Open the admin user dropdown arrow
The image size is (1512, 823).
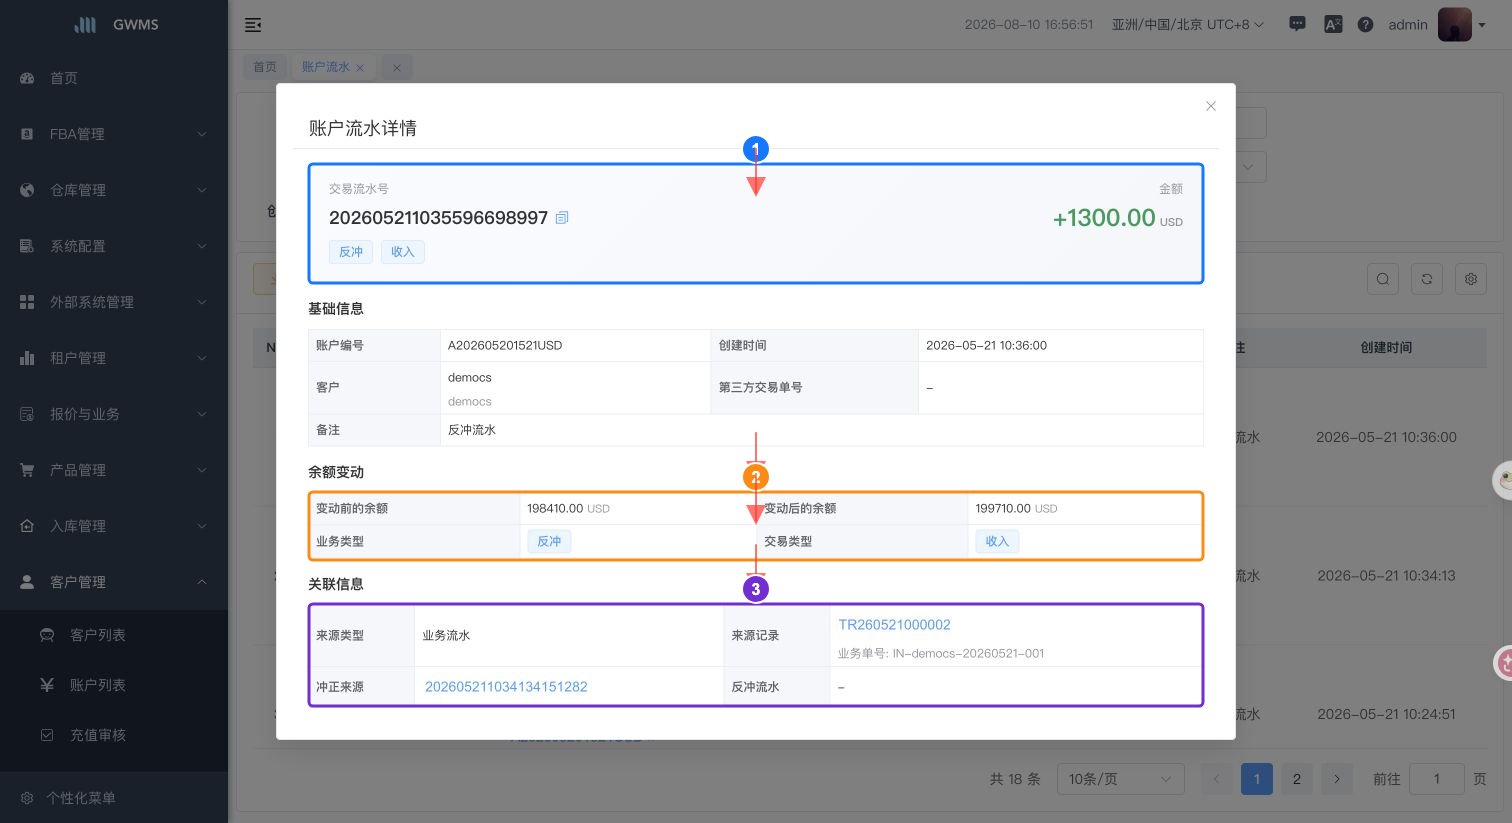pyautogui.click(x=1482, y=25)
